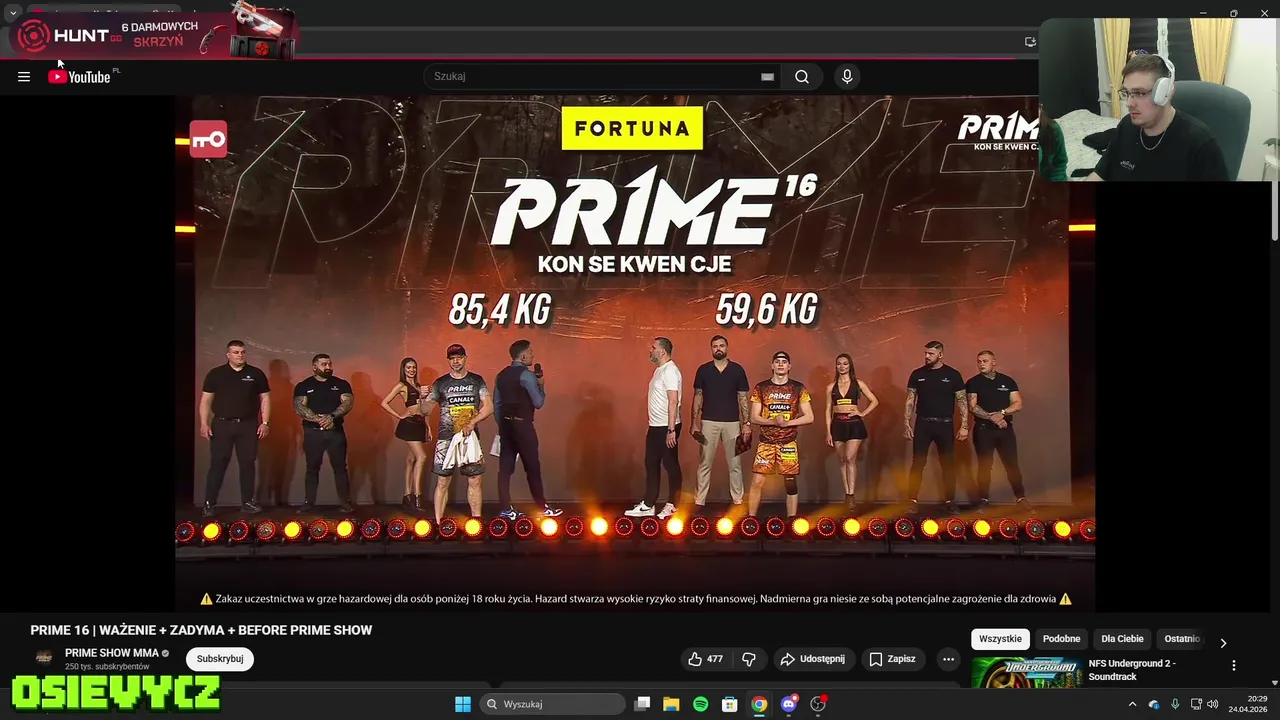
Task: Open Discord from the taskbar
Action: click(x=788, y=704)
